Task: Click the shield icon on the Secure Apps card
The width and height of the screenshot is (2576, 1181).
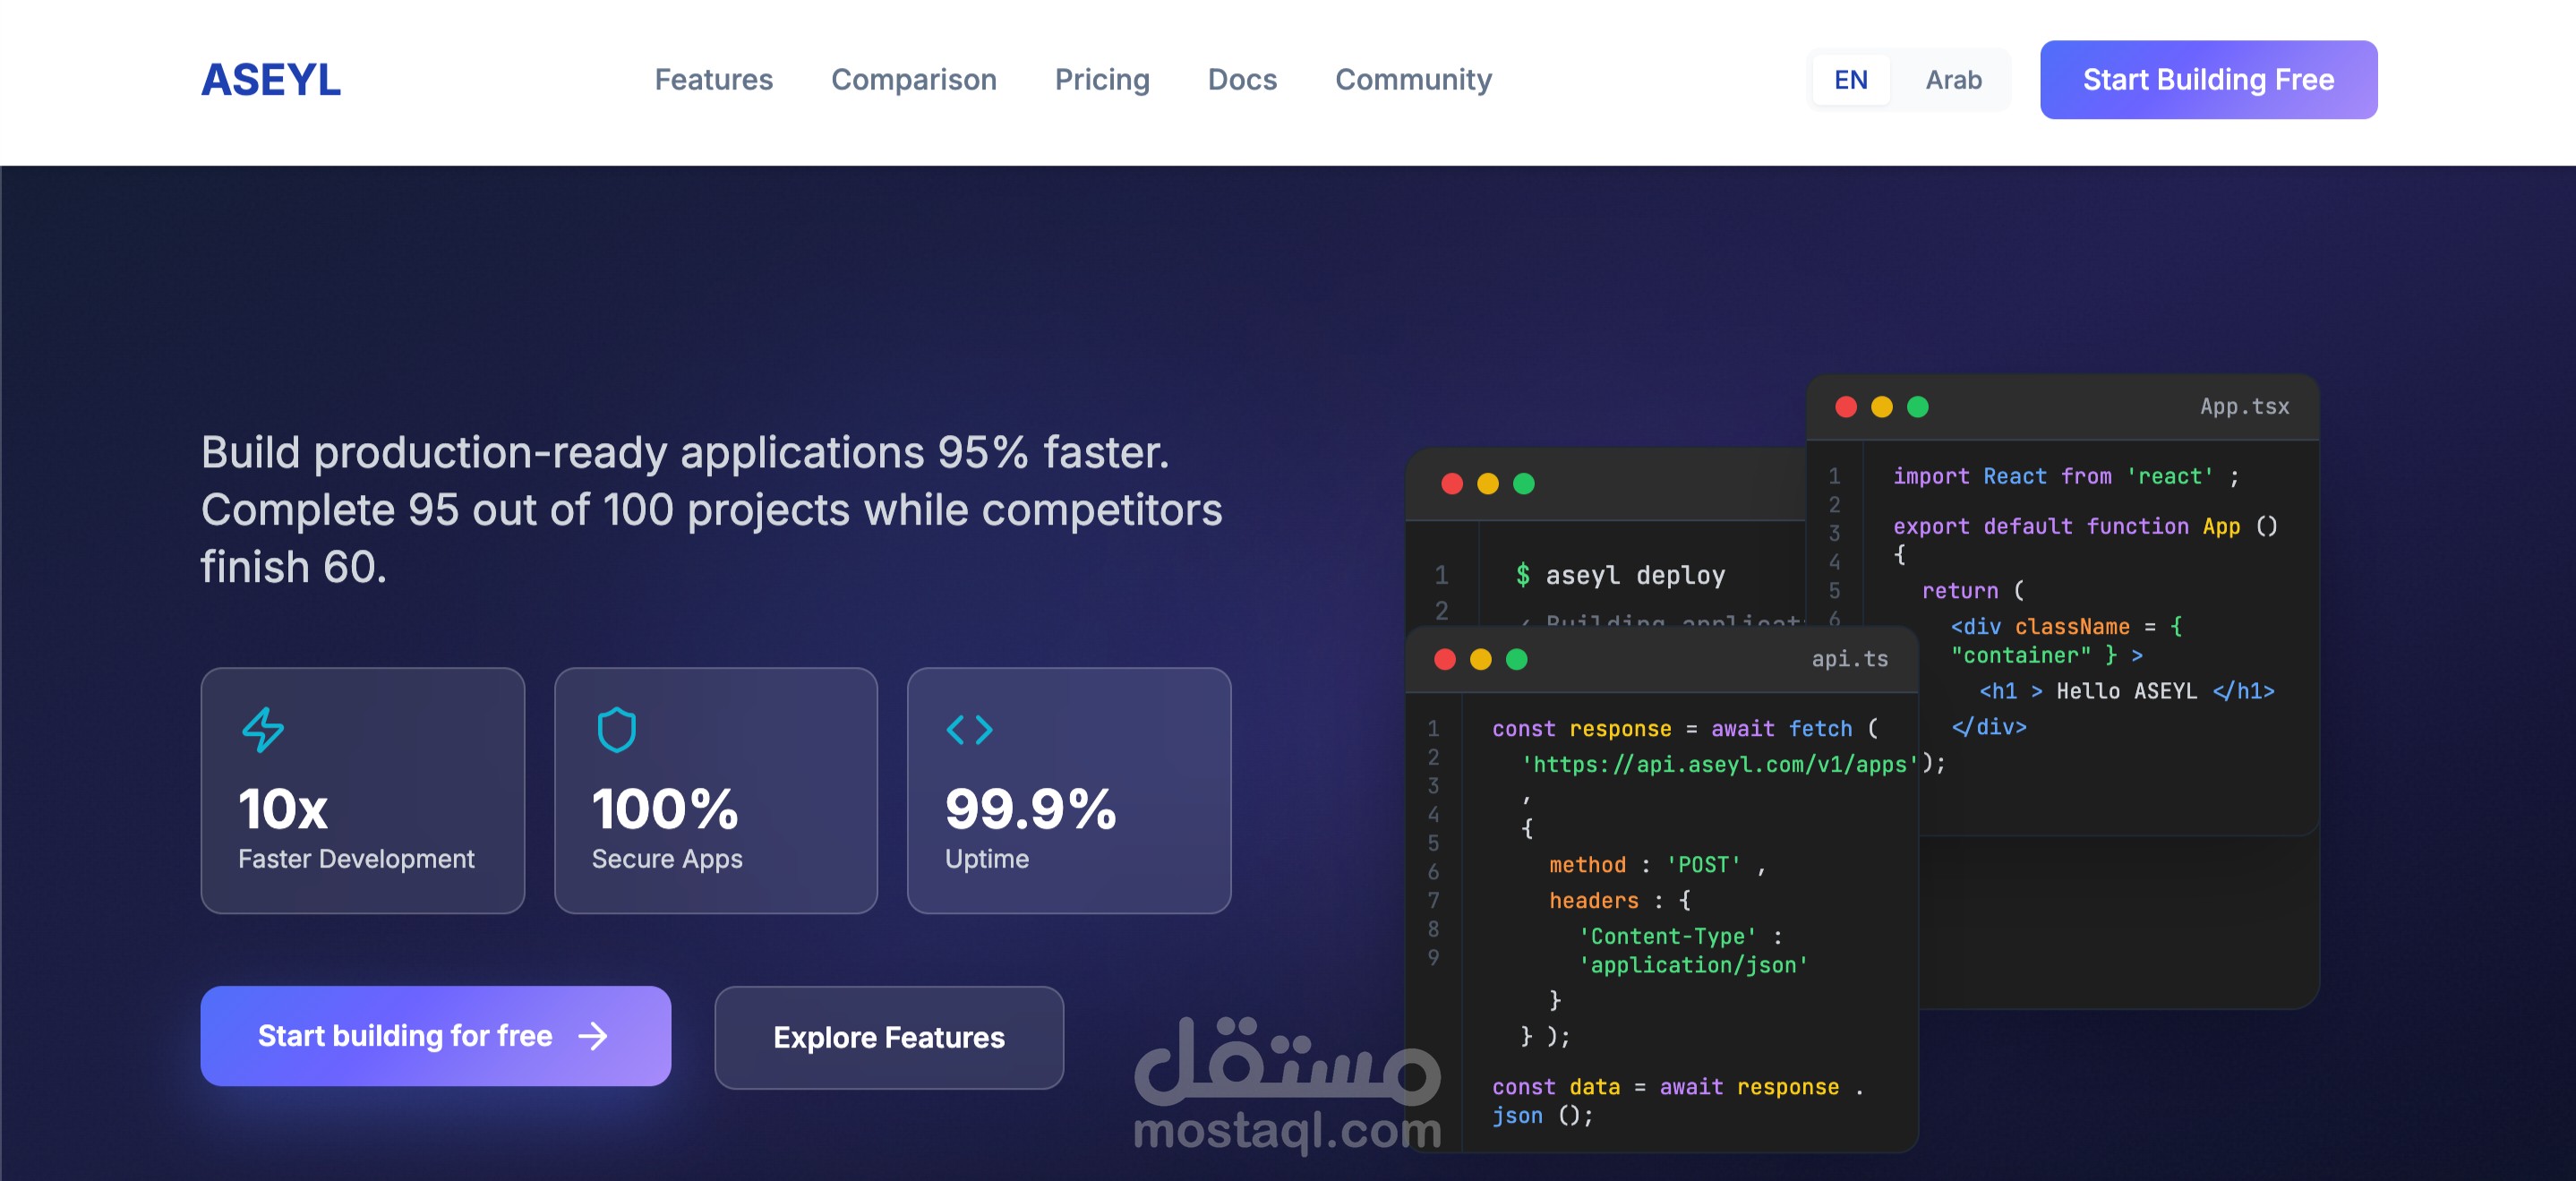Action: coord(617,731)
